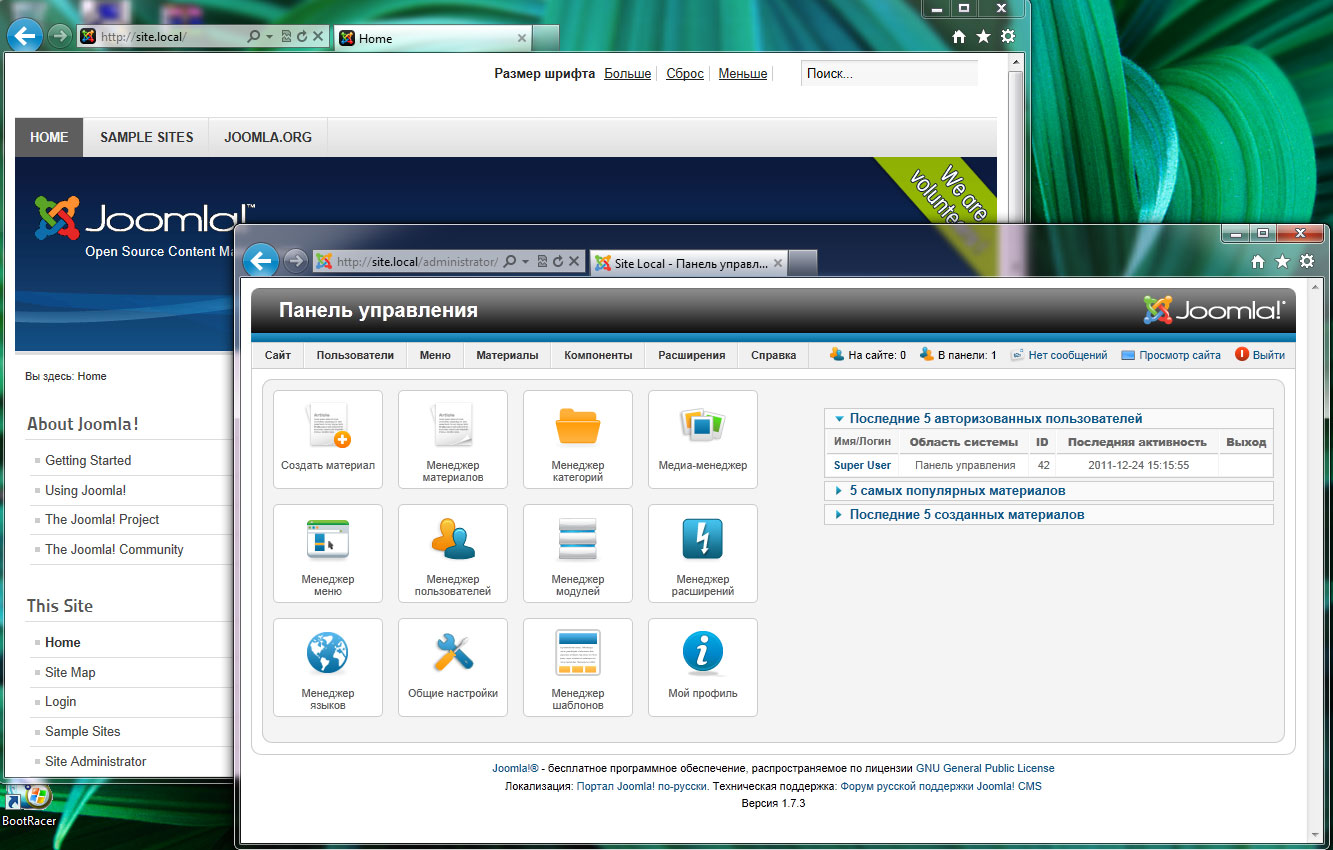Image resolution: width=1333 pixels, height=850 pixels.
Task: Open favorites star in Home browser window
Action: [983, 37]
